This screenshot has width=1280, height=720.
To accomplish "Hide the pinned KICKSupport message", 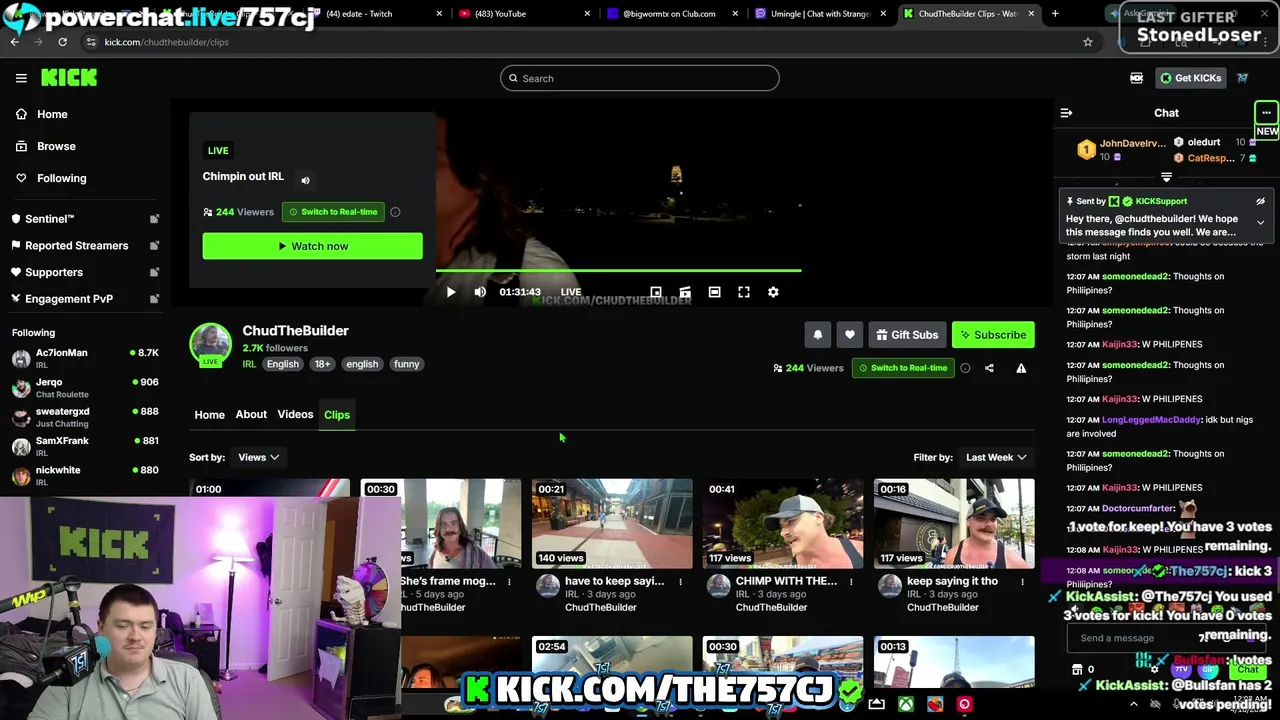I will pos(1260,201).
